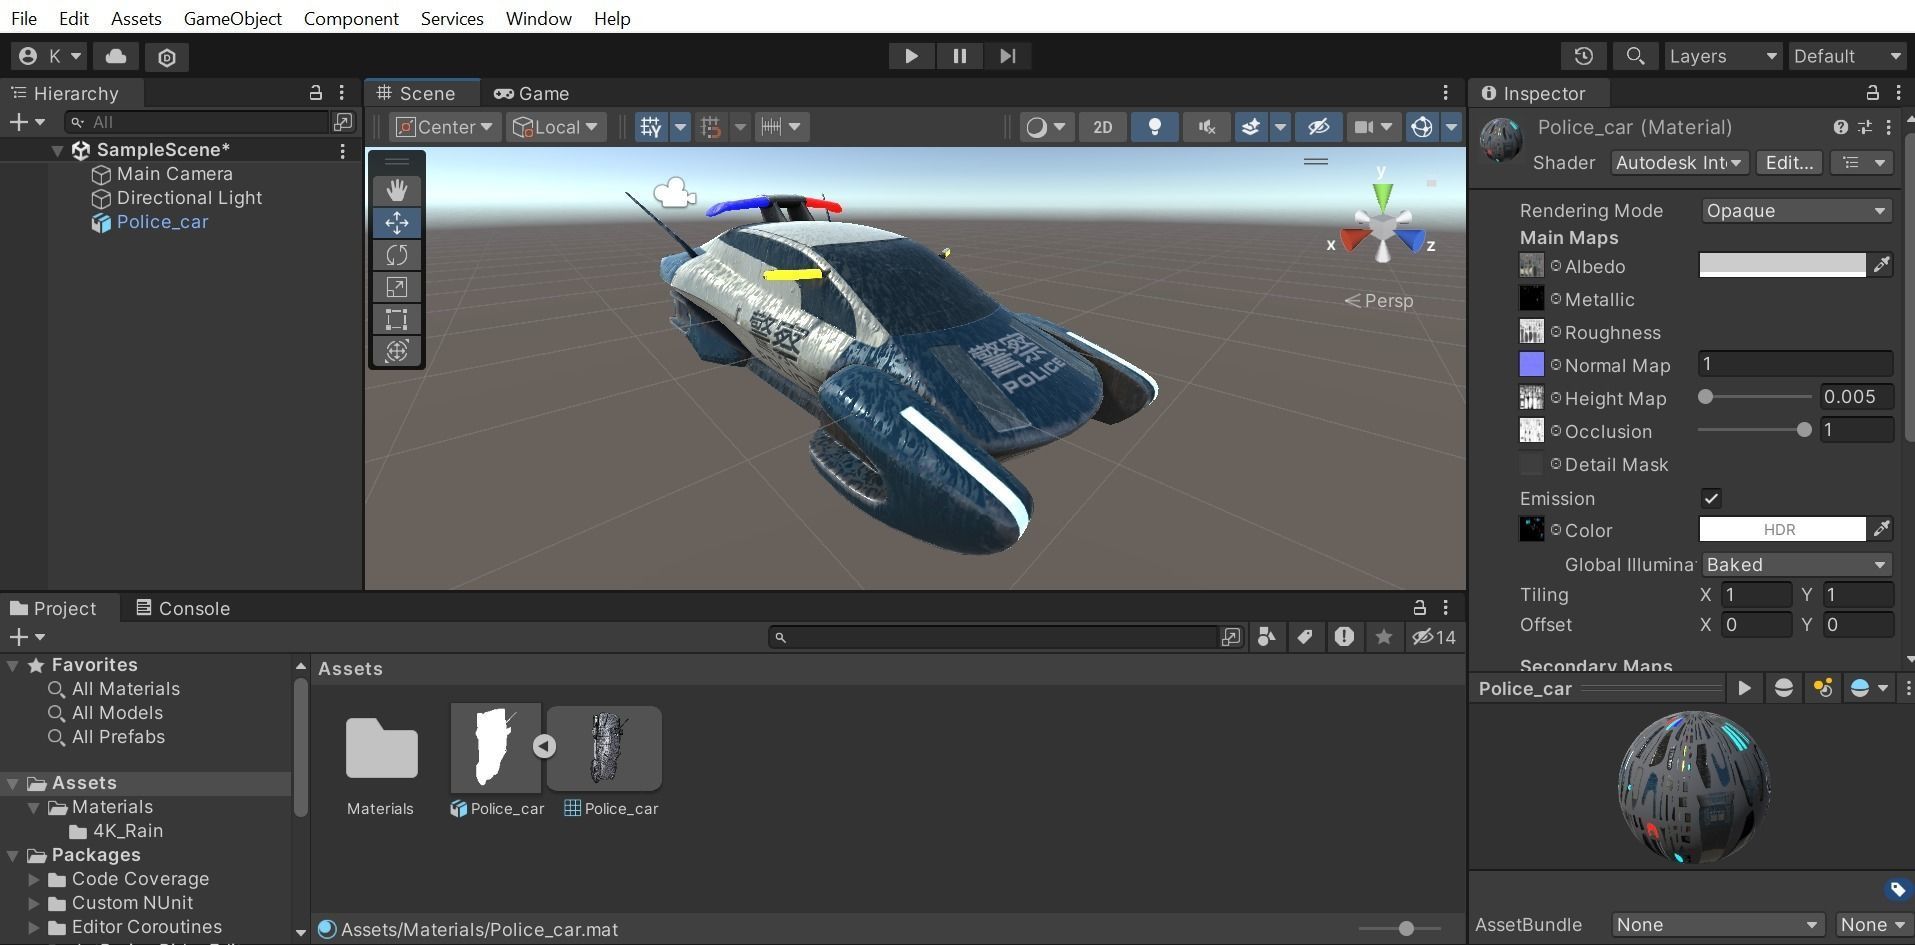Open the Component menu
The image size is (1915, 945).
(x=351, y=18)
